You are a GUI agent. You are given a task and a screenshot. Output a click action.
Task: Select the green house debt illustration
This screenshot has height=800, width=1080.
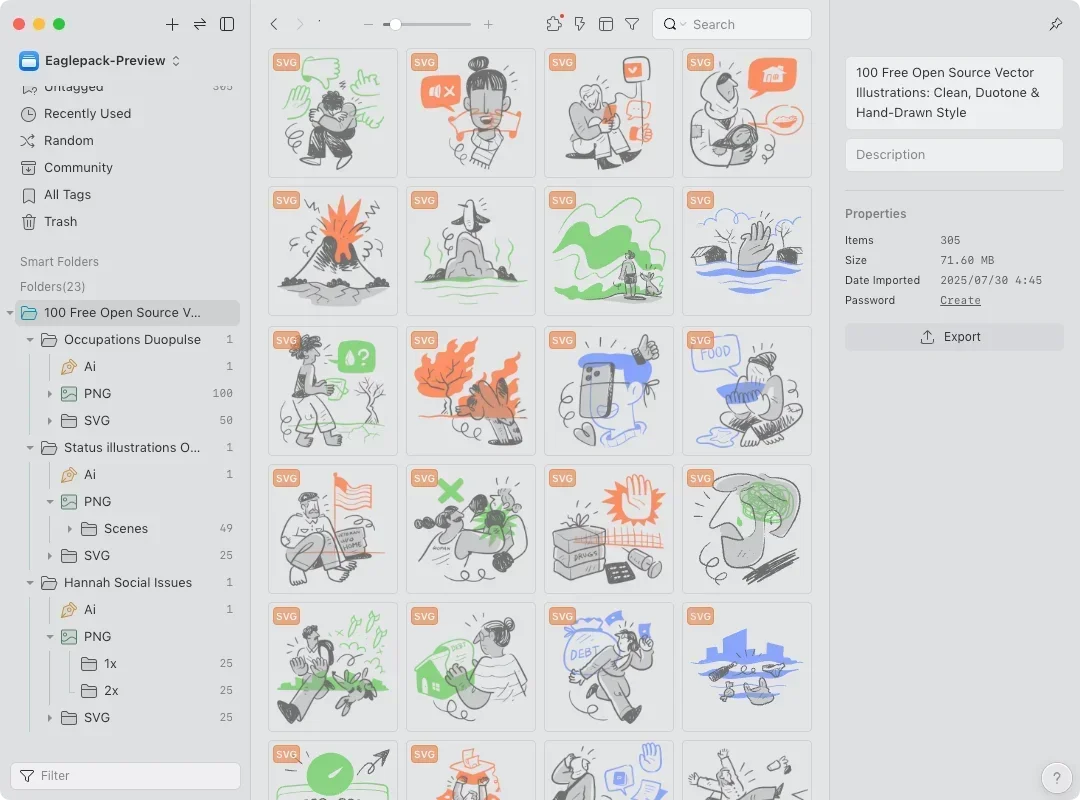pos(470,667)
